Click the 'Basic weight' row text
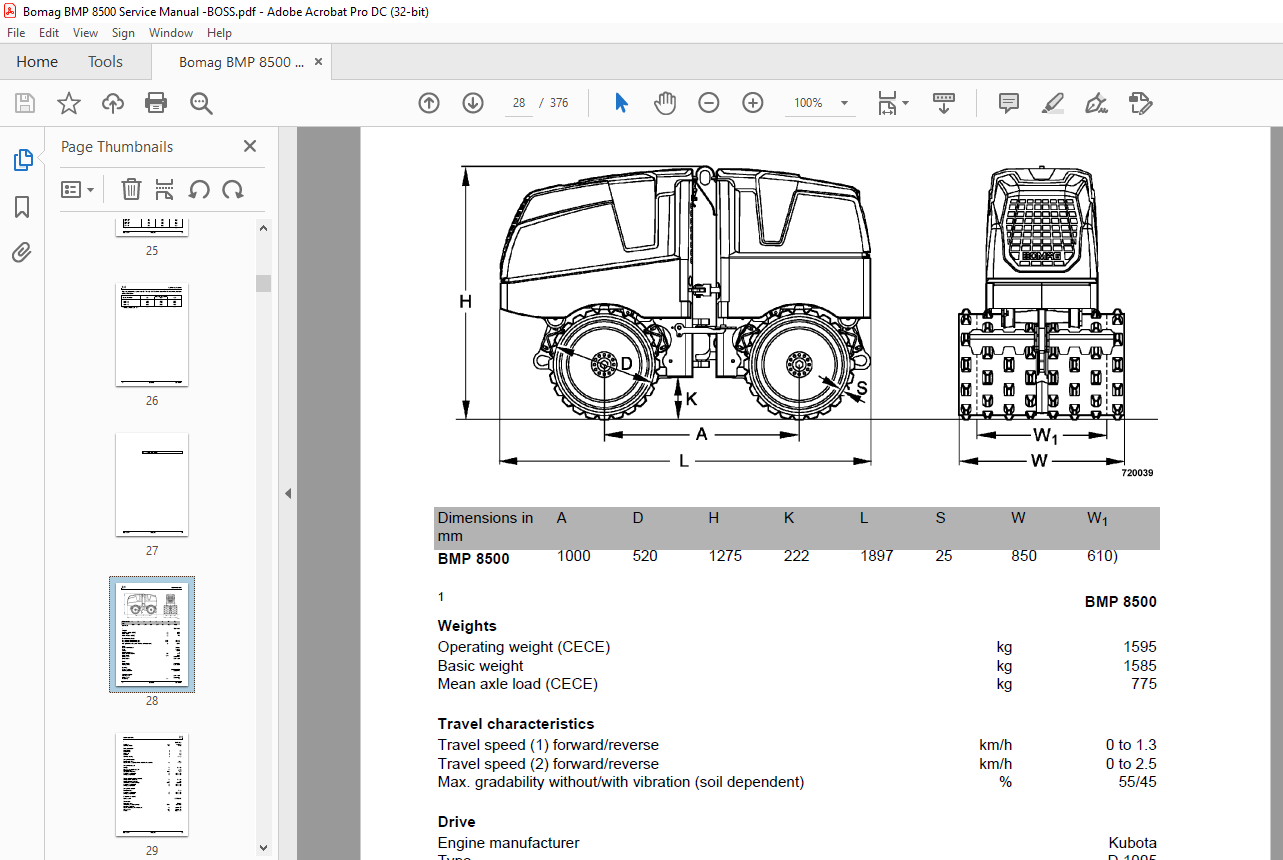The image size is (1283, 860). point(480,666)
